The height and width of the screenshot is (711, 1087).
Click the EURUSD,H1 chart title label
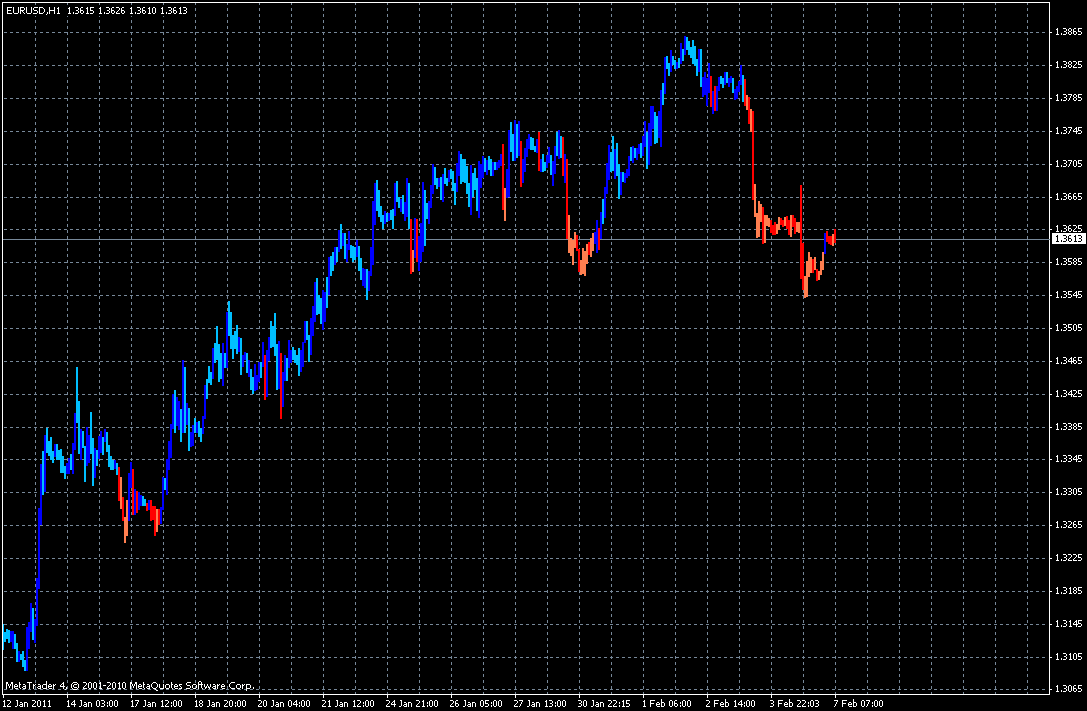pos(33,10)
